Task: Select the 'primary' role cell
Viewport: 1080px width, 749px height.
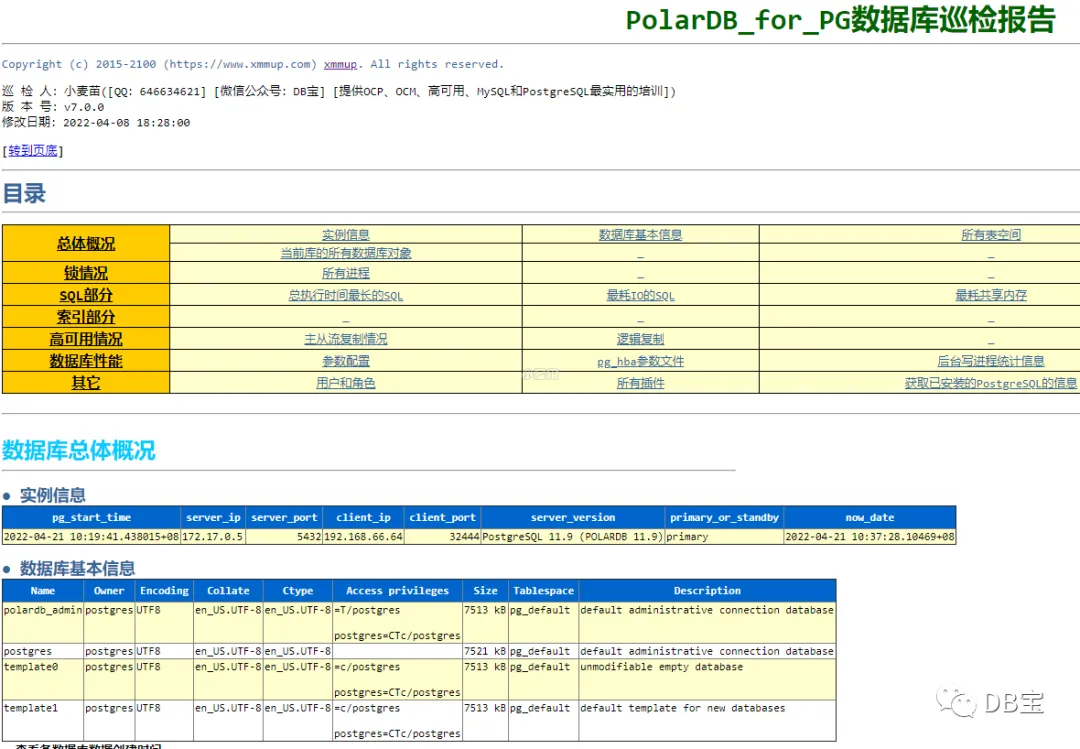Action: click(725, 537)
